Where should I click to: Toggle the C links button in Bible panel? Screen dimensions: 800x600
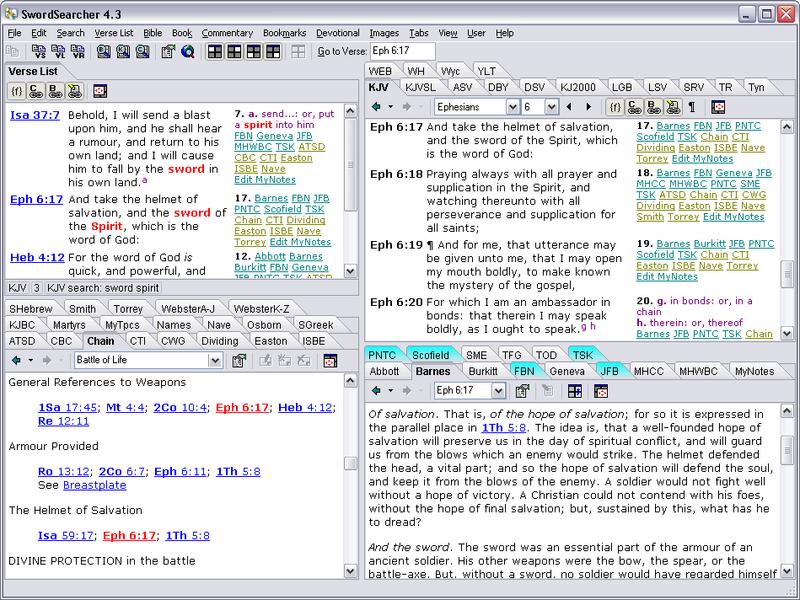click(x=635, y=107)
